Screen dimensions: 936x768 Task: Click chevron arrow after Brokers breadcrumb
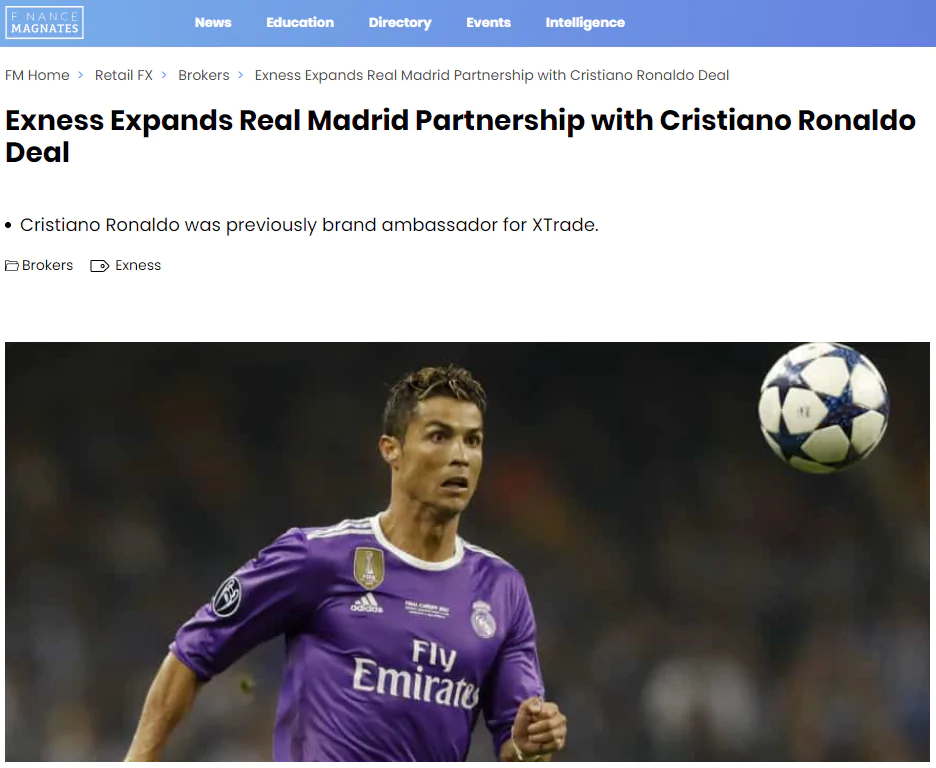[241, 75]
